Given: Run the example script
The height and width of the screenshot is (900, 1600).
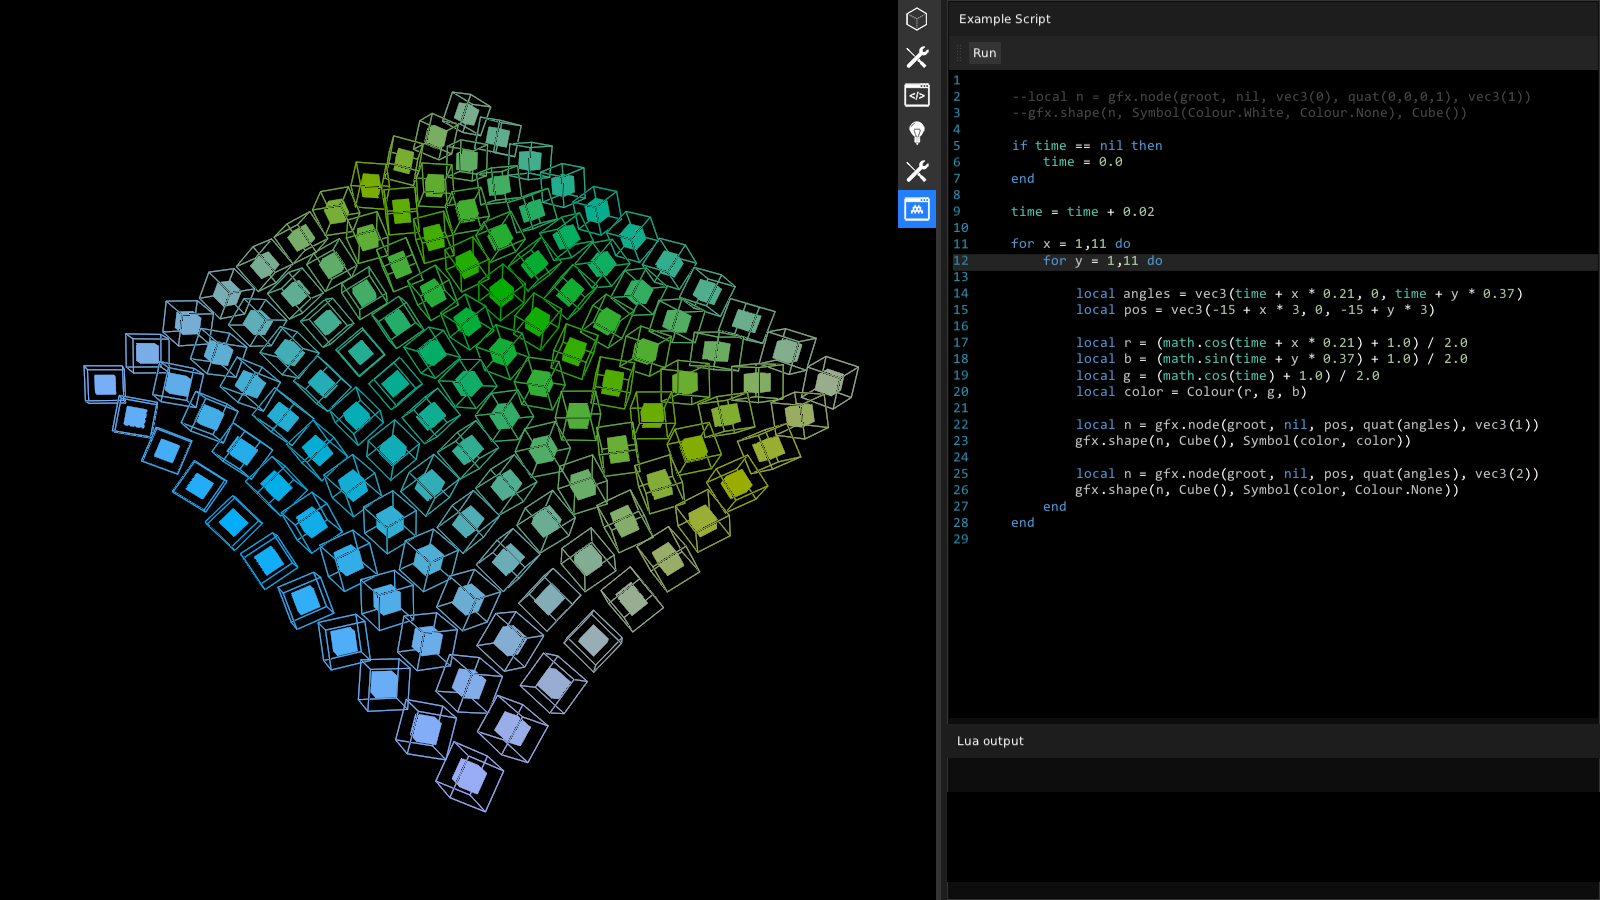Looking at the screenshot, I should [984, 53].
